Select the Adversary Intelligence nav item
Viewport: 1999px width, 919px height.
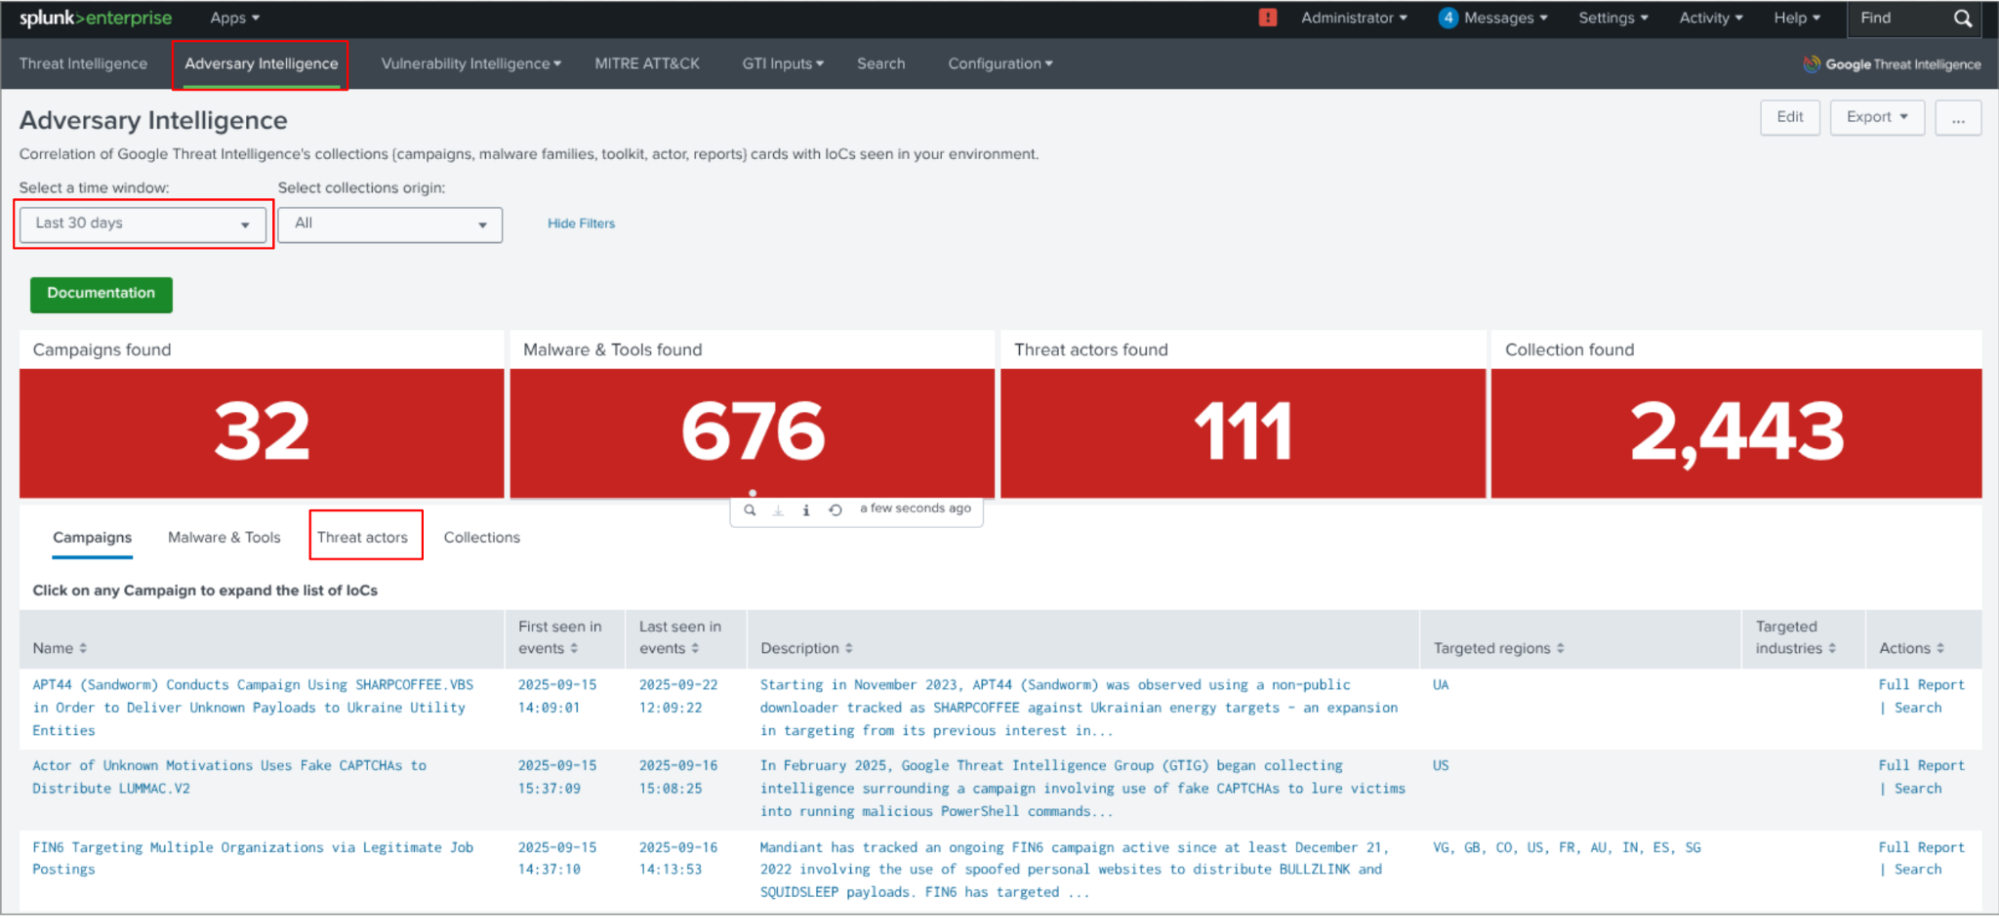261,64
